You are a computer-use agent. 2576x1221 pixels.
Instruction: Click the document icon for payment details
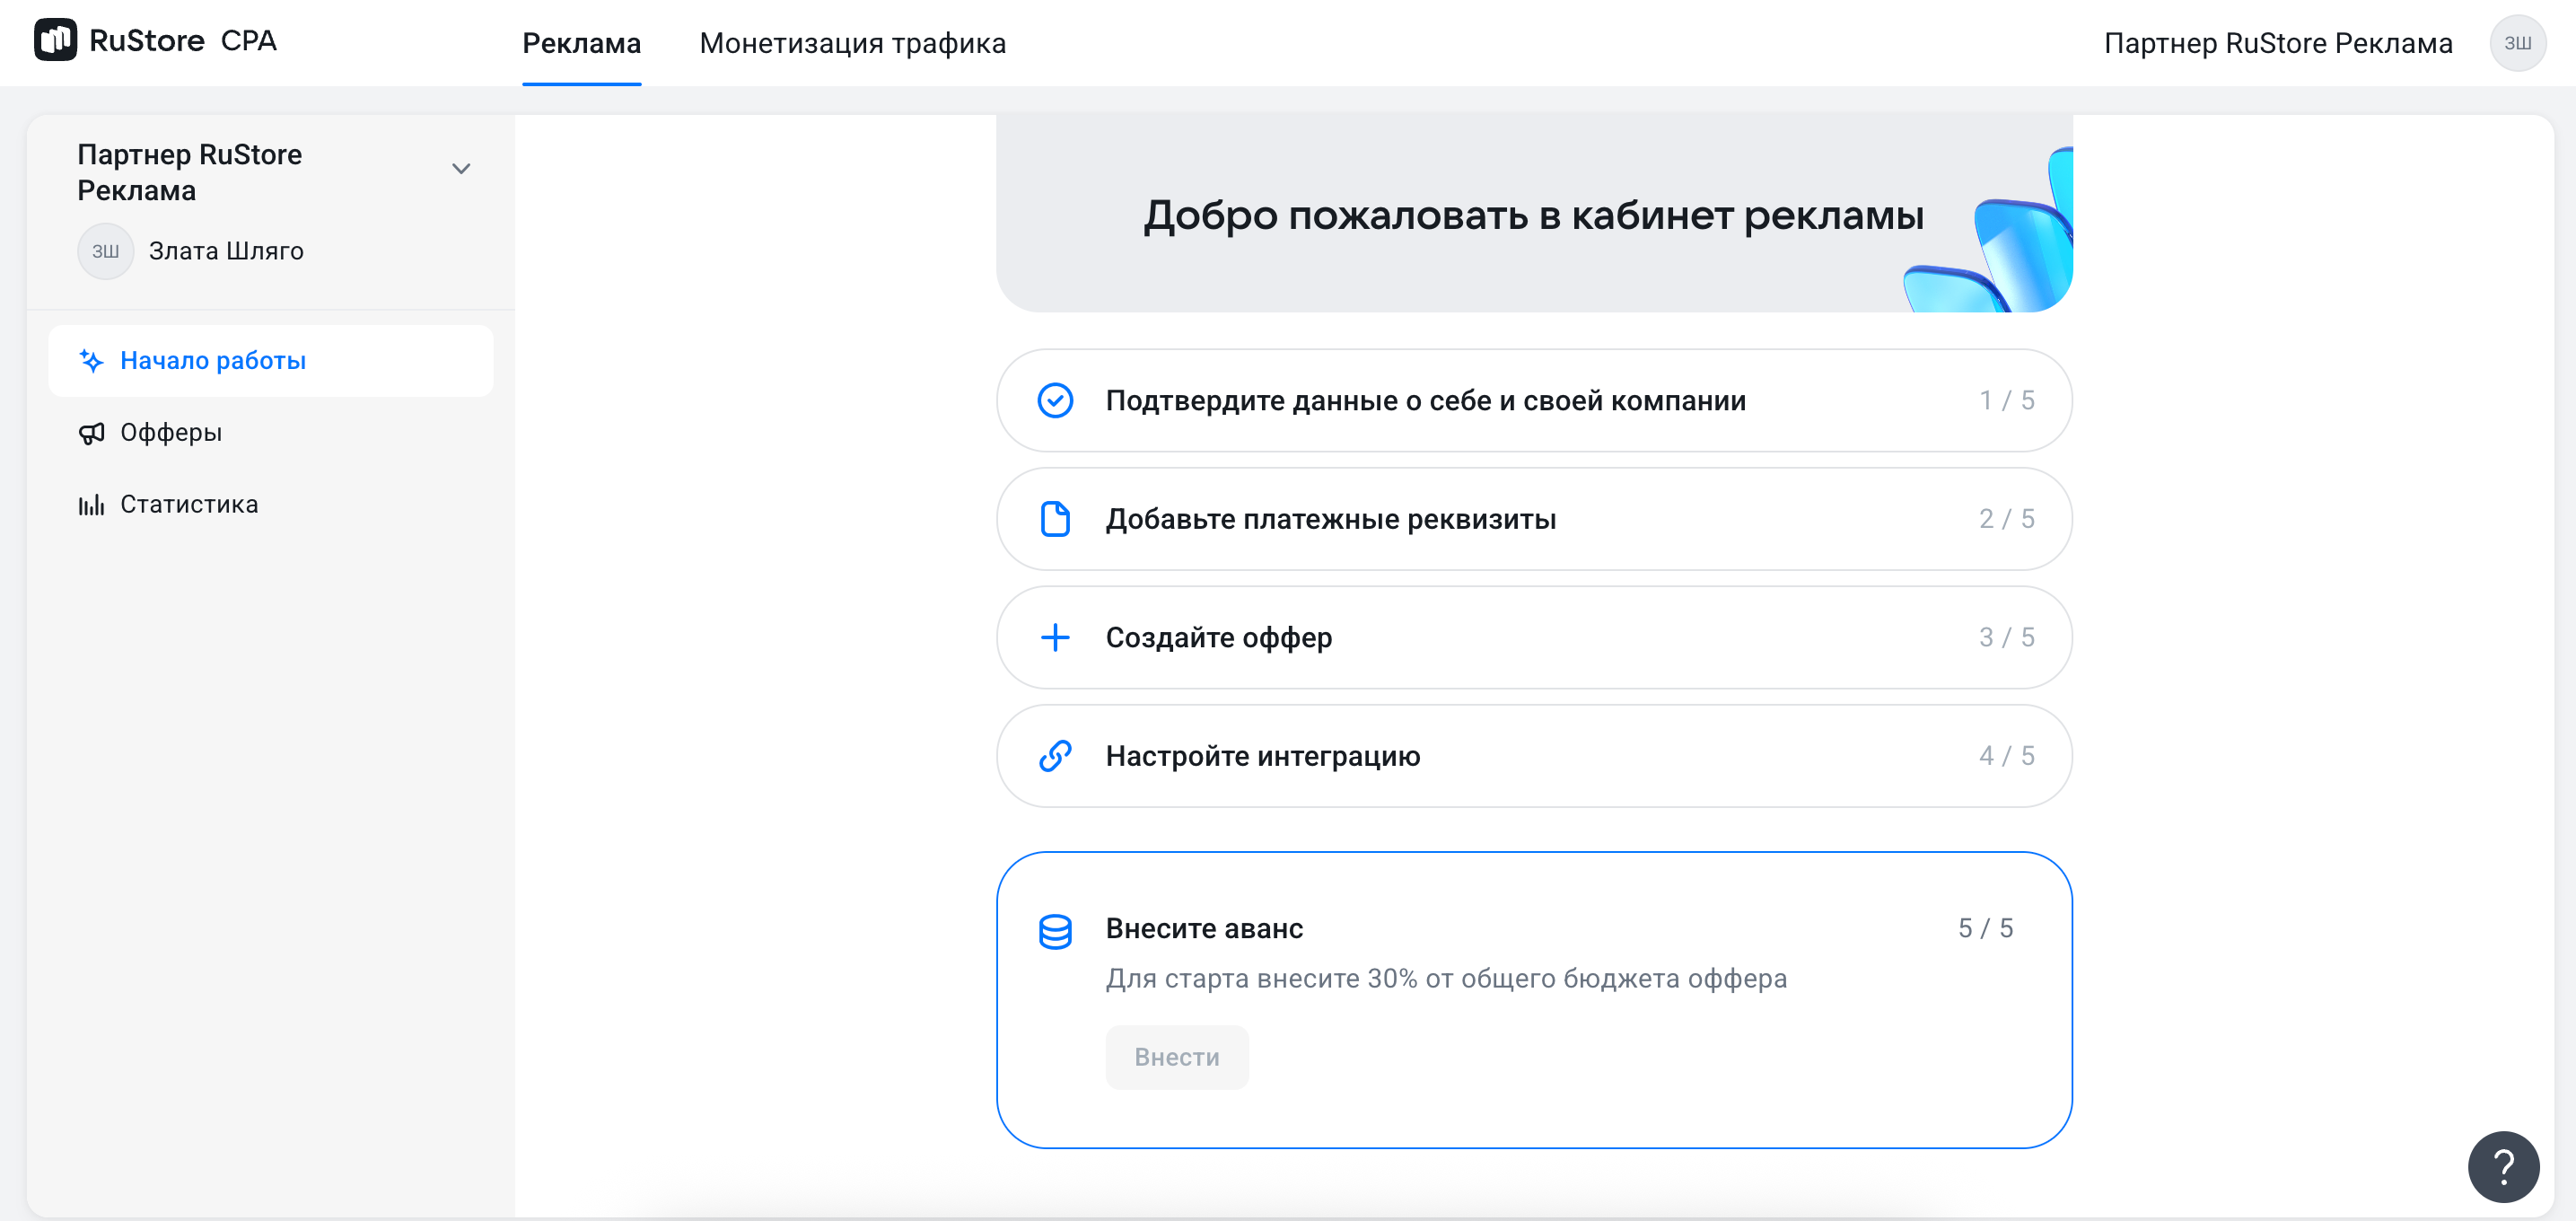1055,519
